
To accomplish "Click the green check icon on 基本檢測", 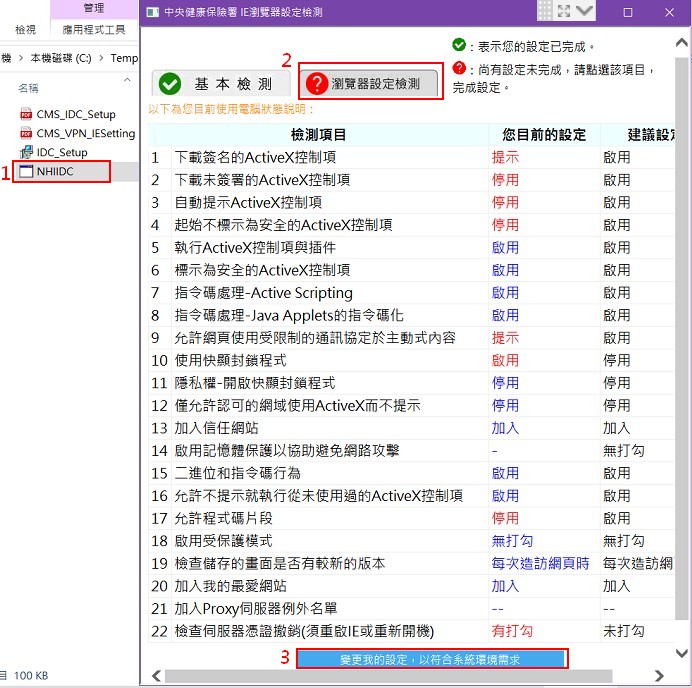I will point(170,84).
